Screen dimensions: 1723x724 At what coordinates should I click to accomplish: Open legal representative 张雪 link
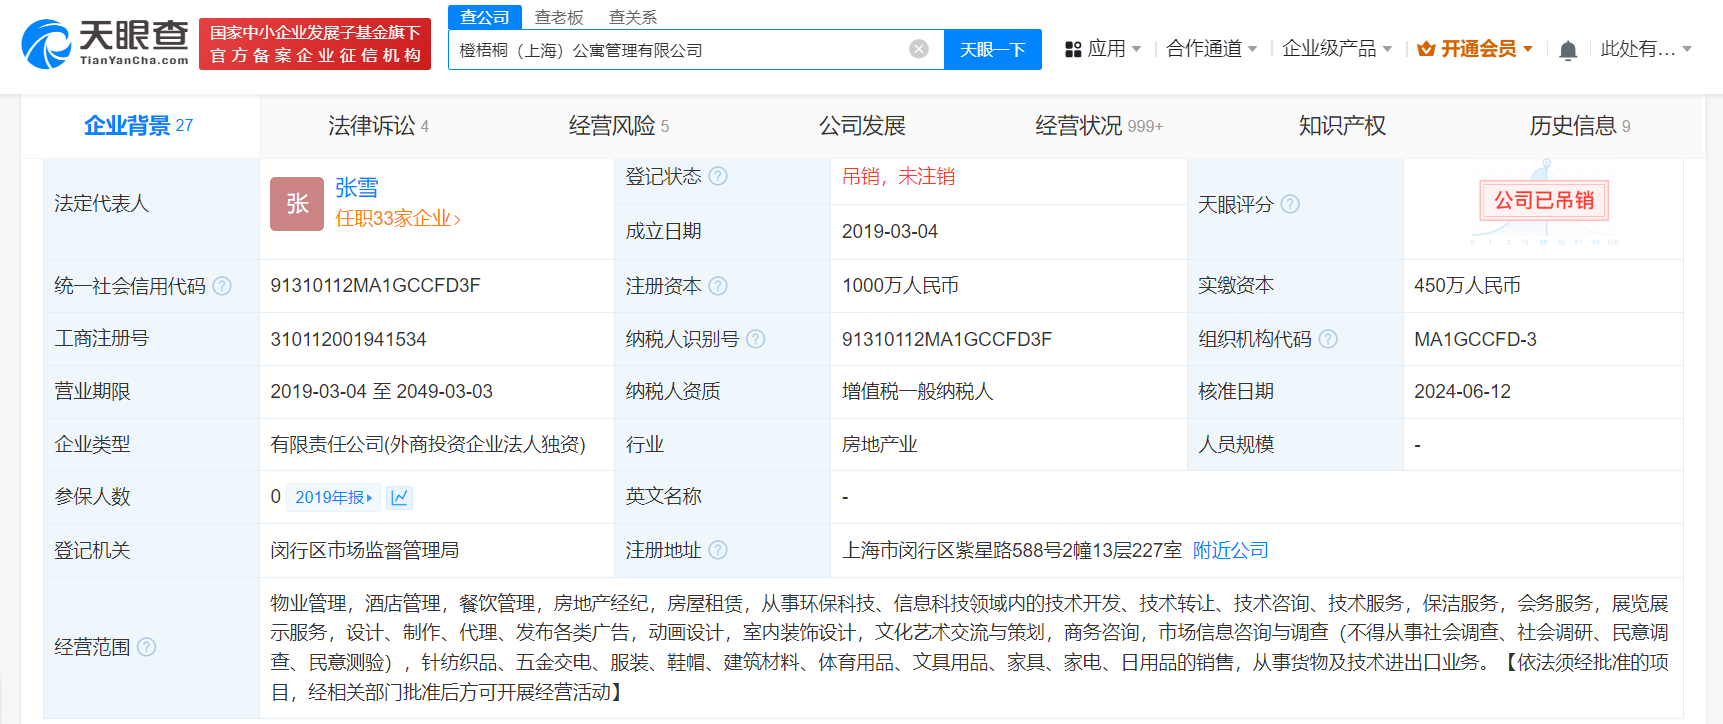(x=357, y=188)
